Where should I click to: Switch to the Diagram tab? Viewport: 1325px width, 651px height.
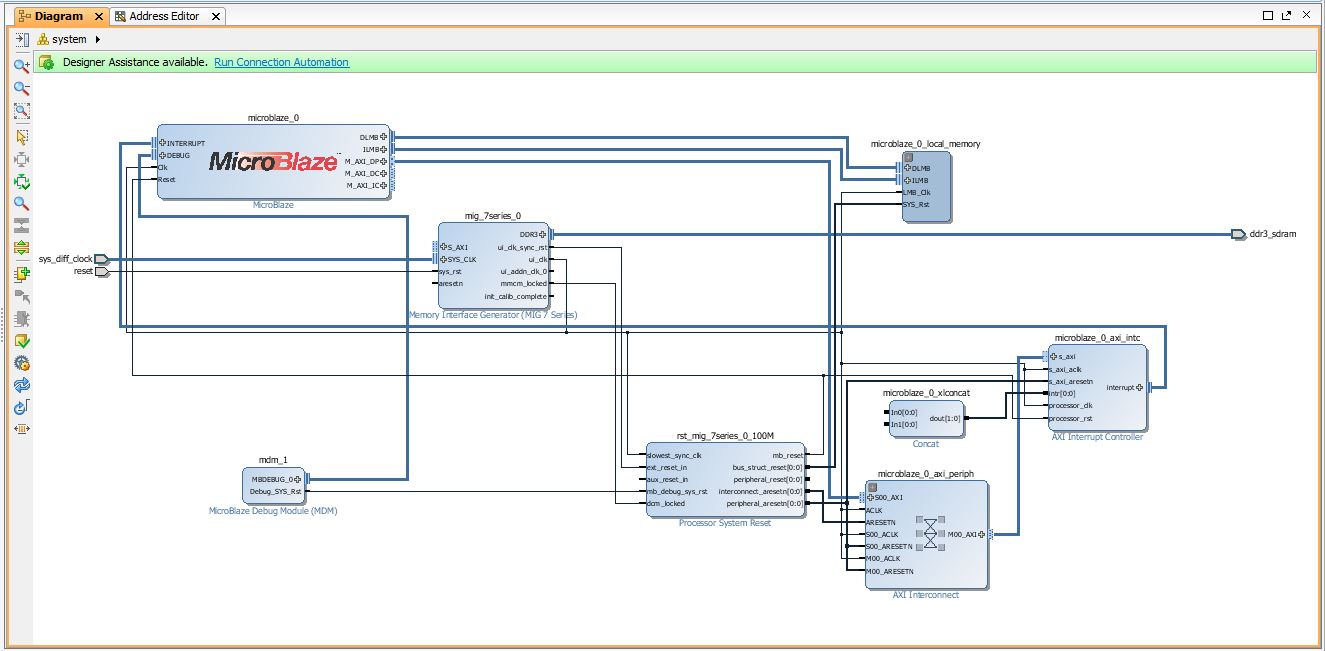click(59, 16)
